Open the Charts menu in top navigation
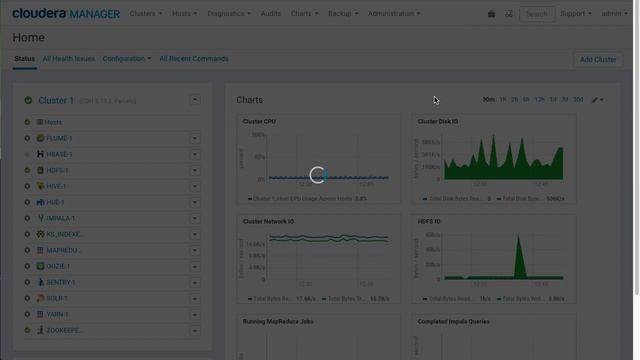The width and height of the screenshot is (640, 360). coord(304,13)
